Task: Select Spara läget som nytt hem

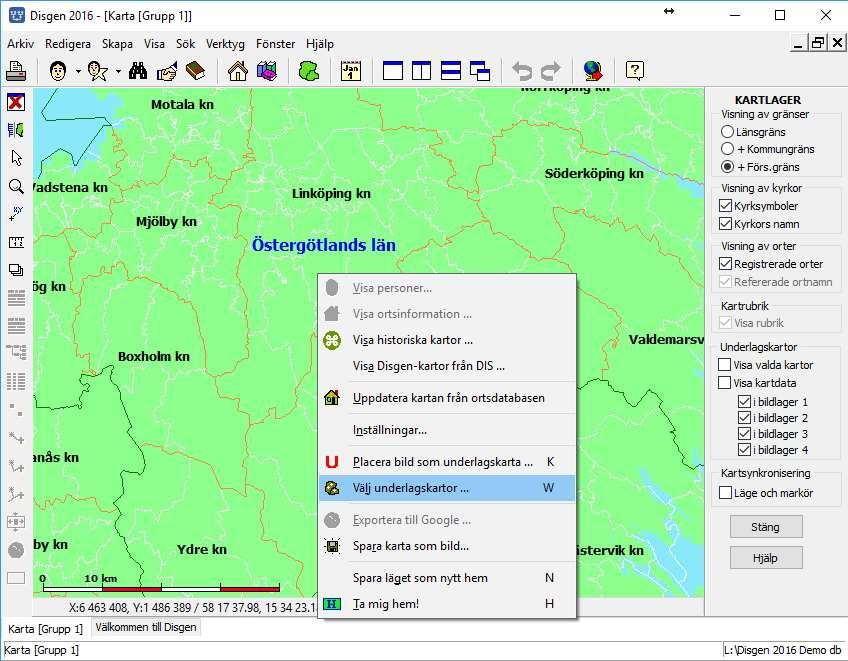Action: tap(447, 578)
